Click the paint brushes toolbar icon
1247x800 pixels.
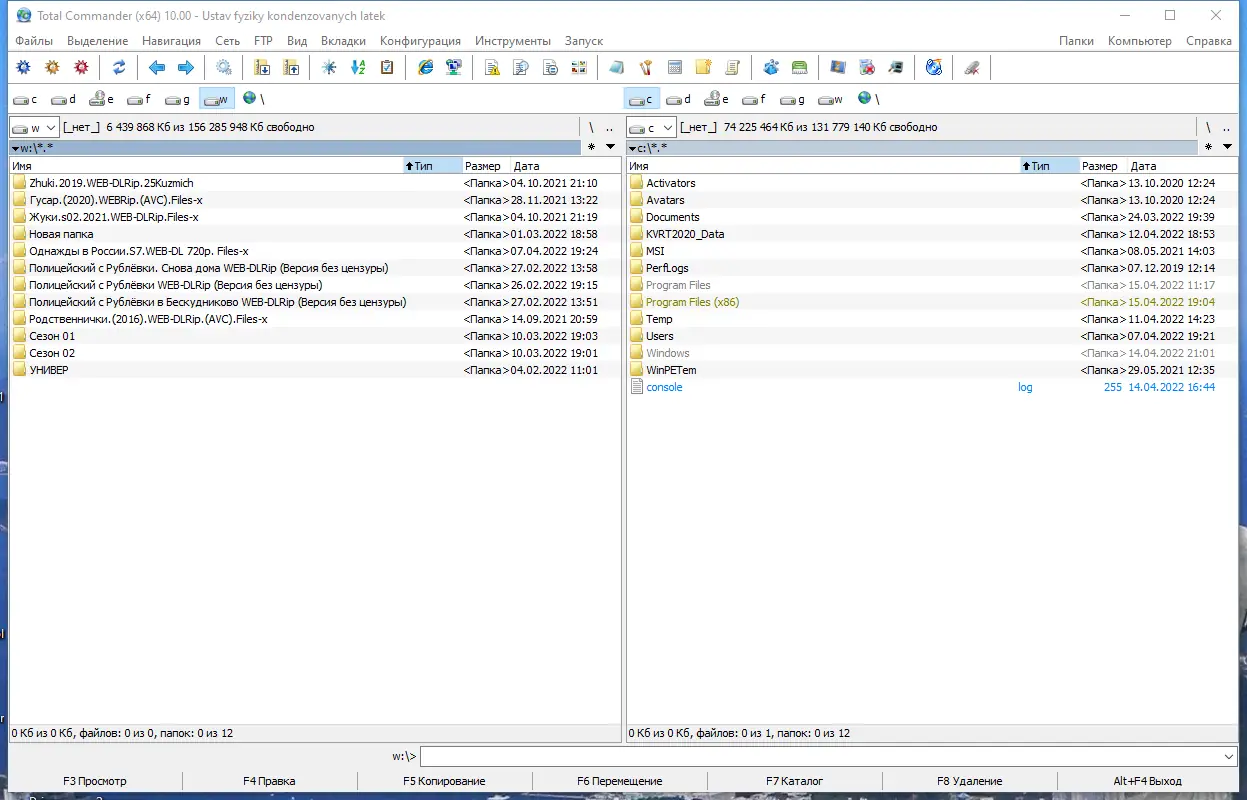tap(646, 67)
